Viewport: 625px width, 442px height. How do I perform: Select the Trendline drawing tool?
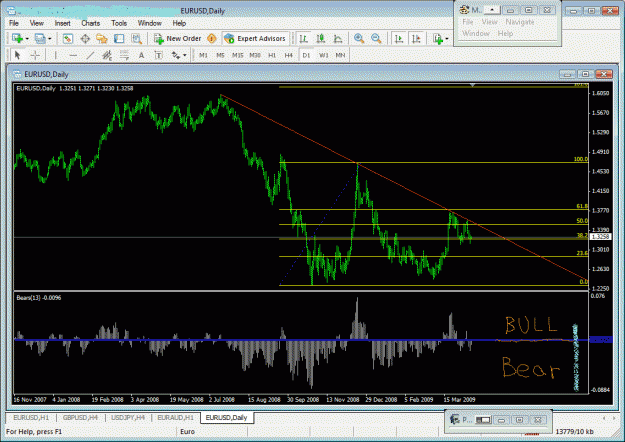tap(90, 55)
